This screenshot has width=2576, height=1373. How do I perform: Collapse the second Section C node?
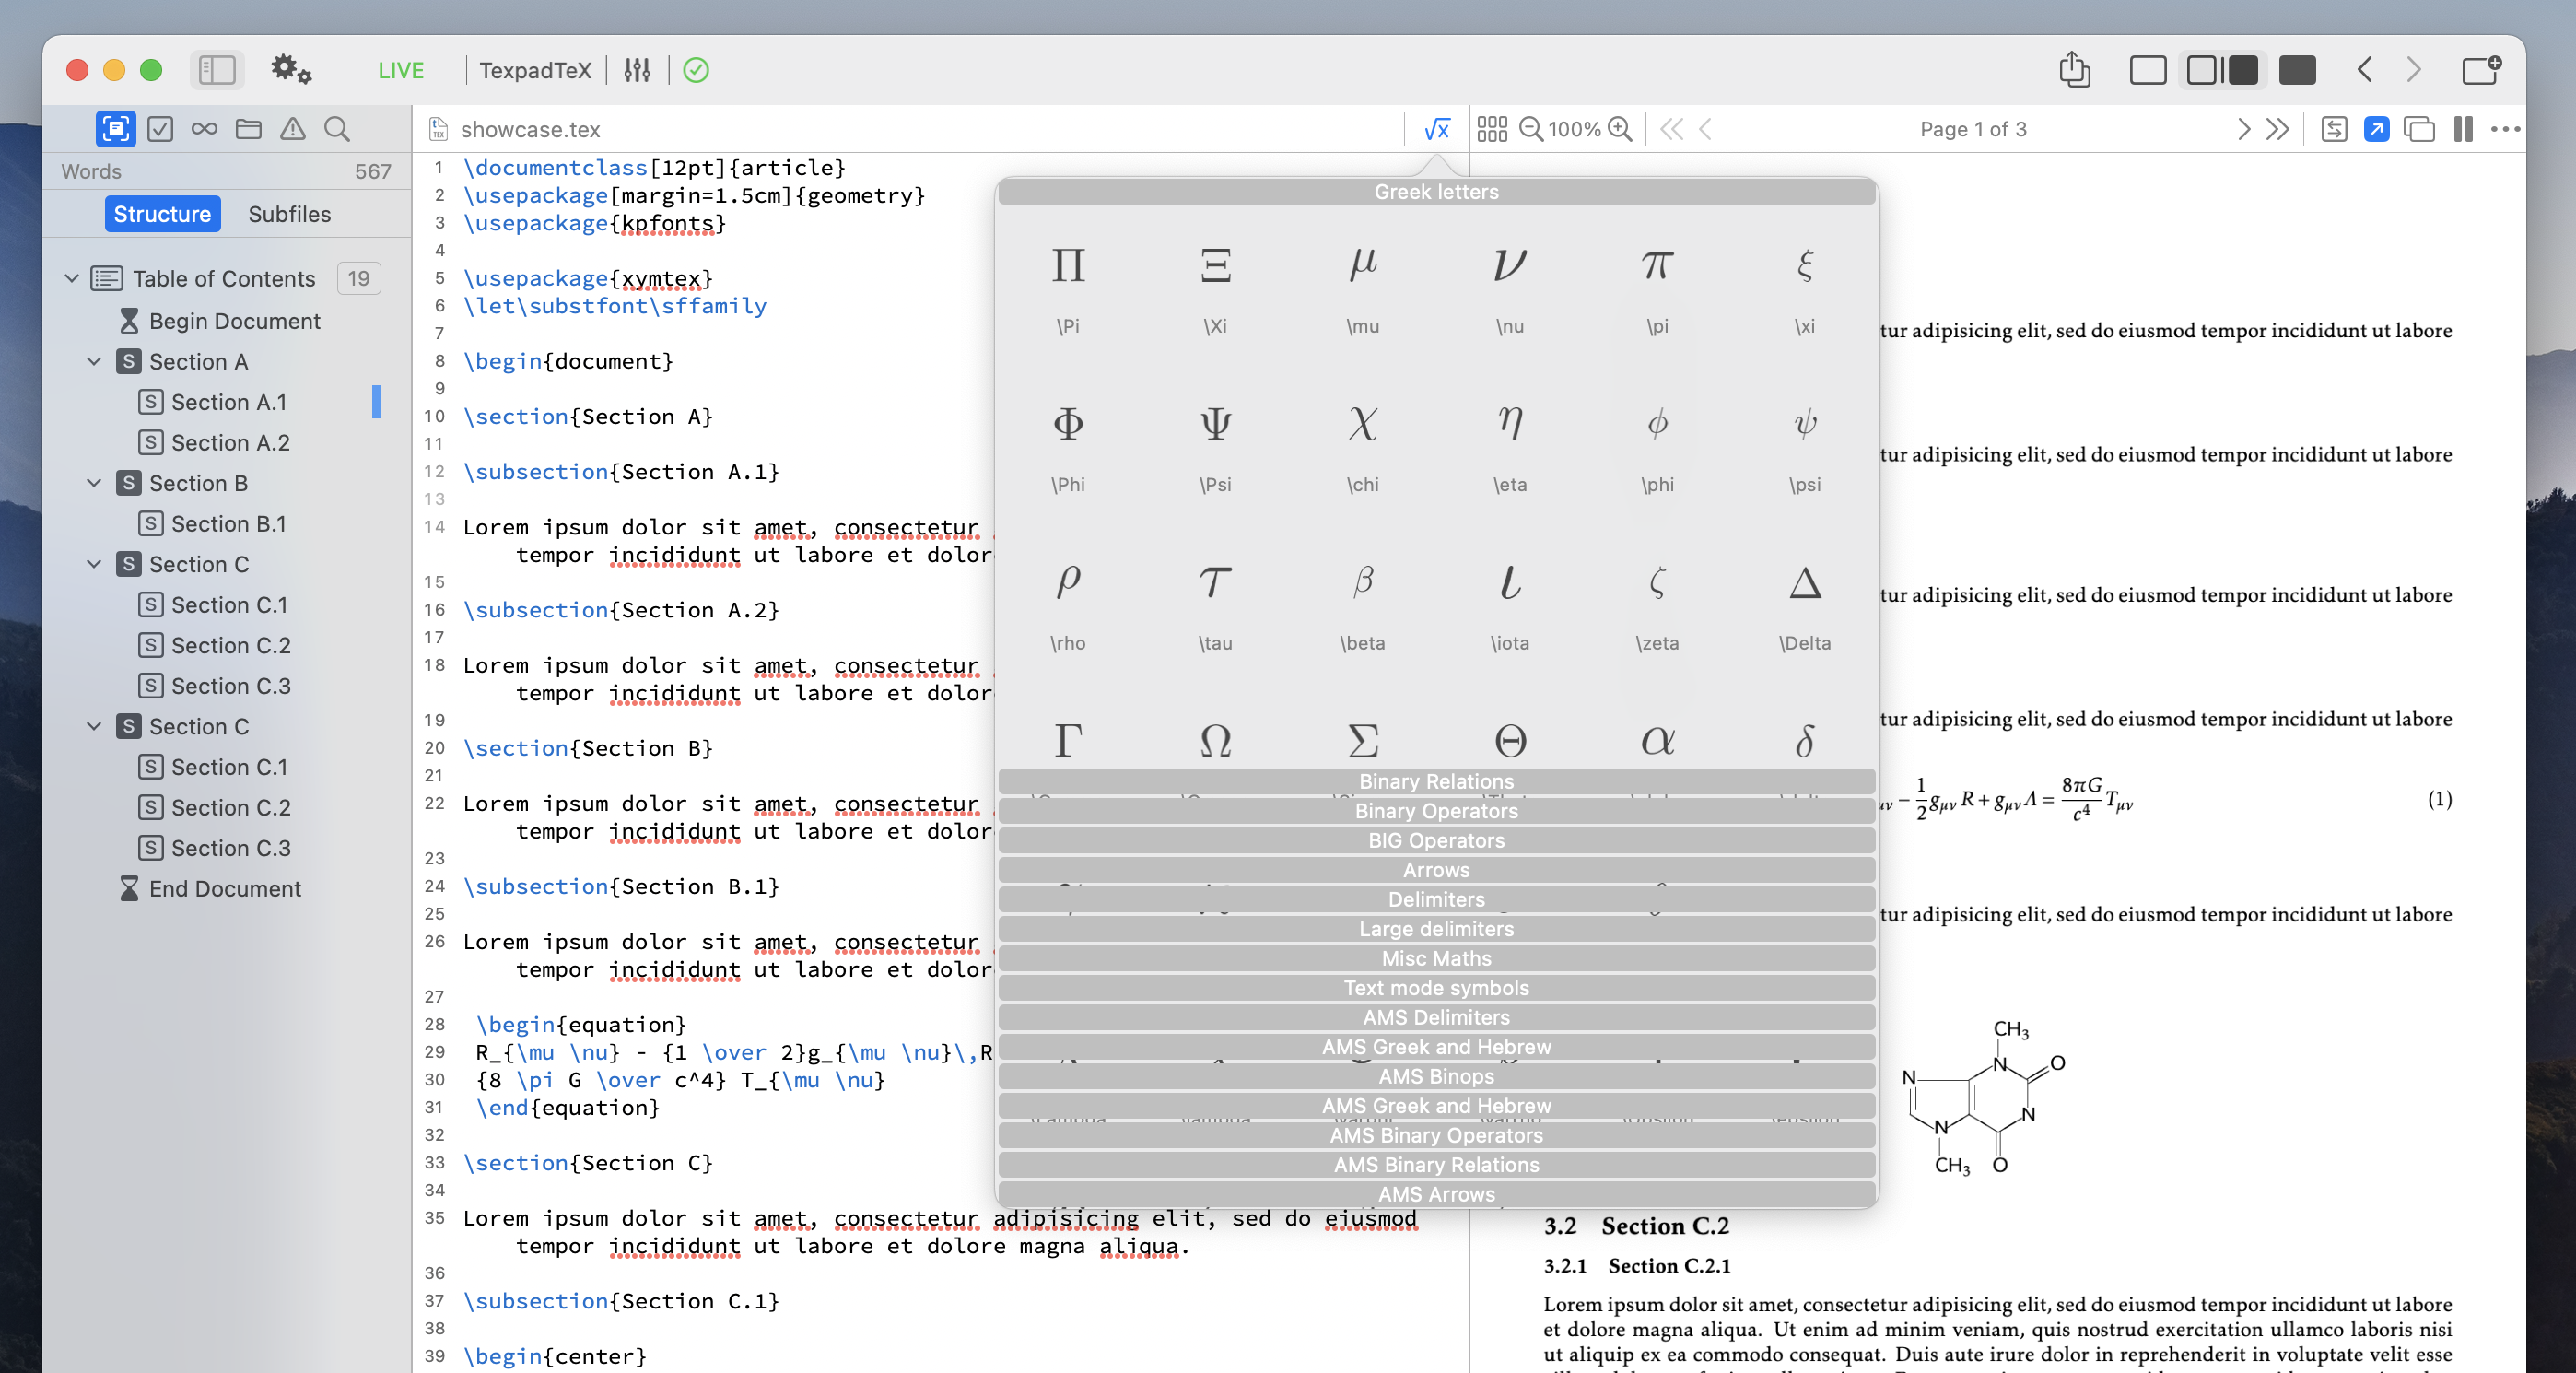pos(94,726)
